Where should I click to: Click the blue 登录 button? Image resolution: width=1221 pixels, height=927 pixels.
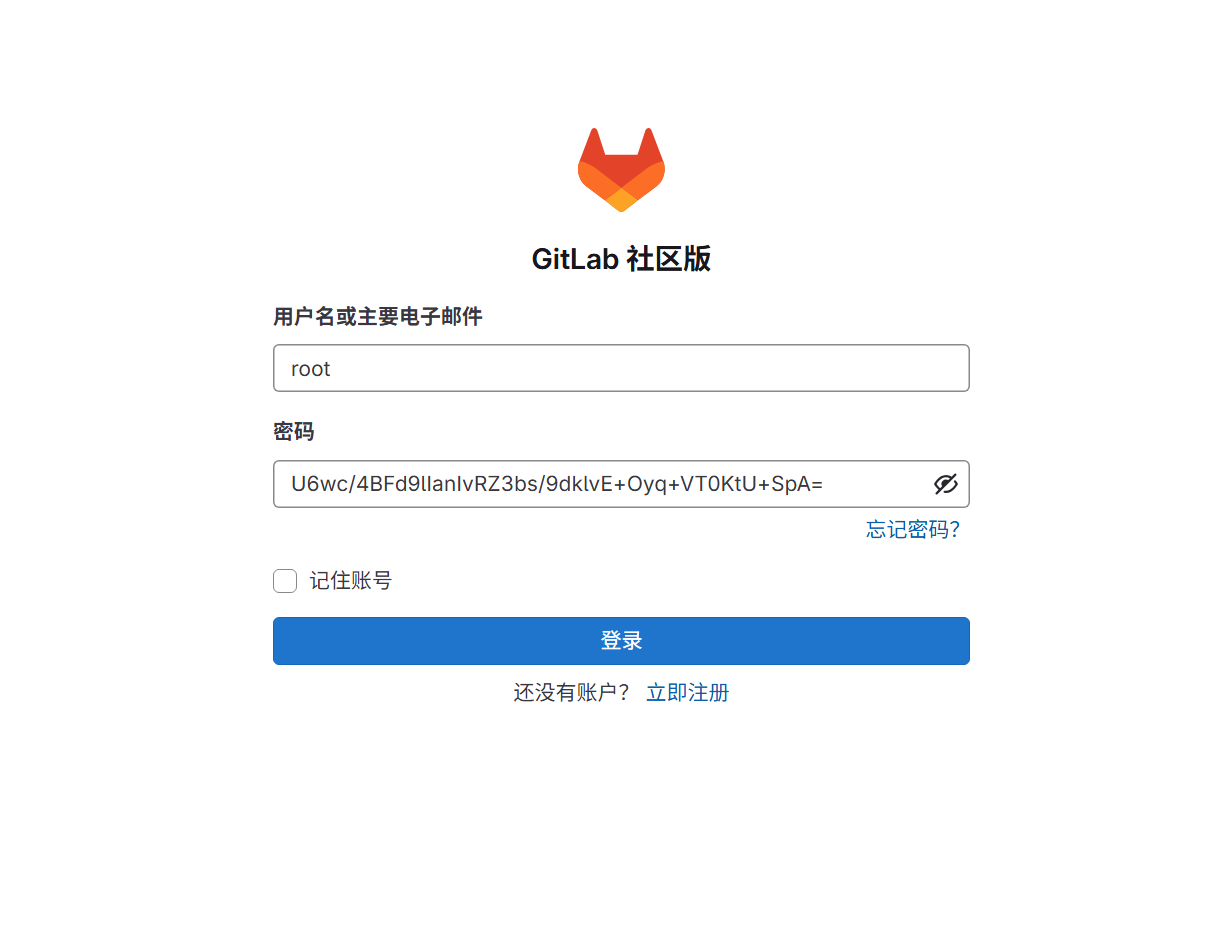coord(621,641)
